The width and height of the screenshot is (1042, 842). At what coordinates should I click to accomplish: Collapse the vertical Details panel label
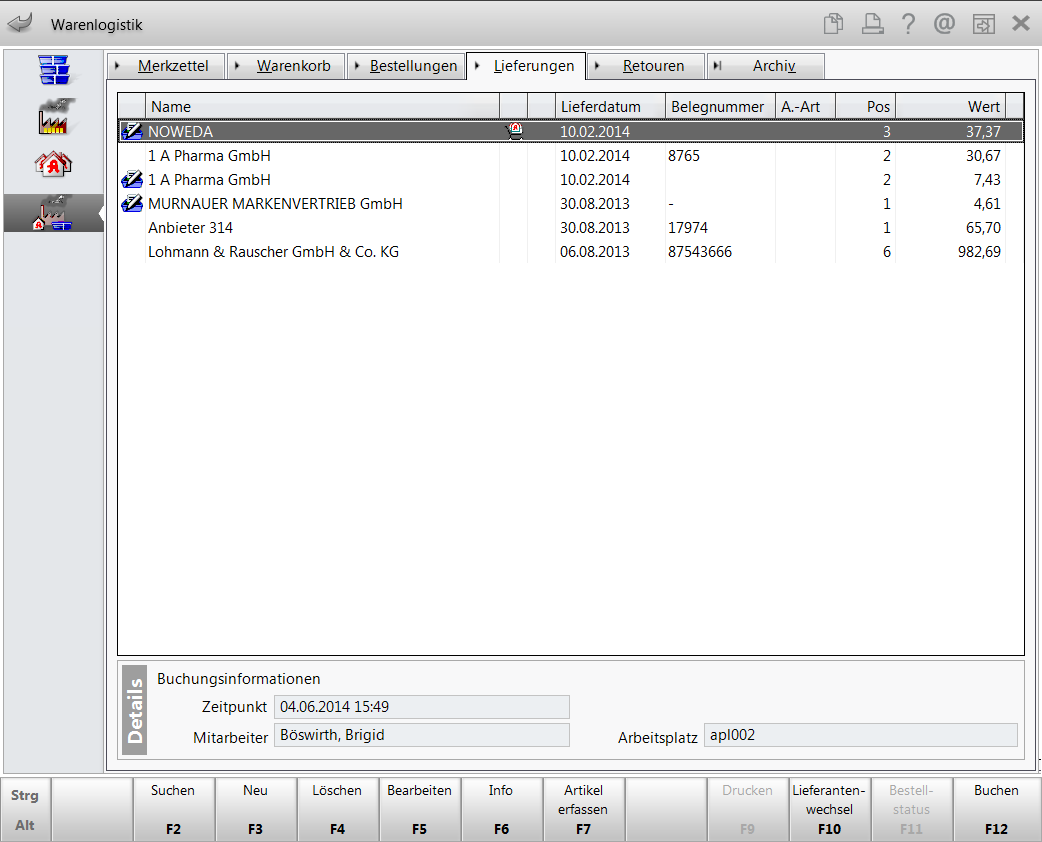click(x=134, y=710)
